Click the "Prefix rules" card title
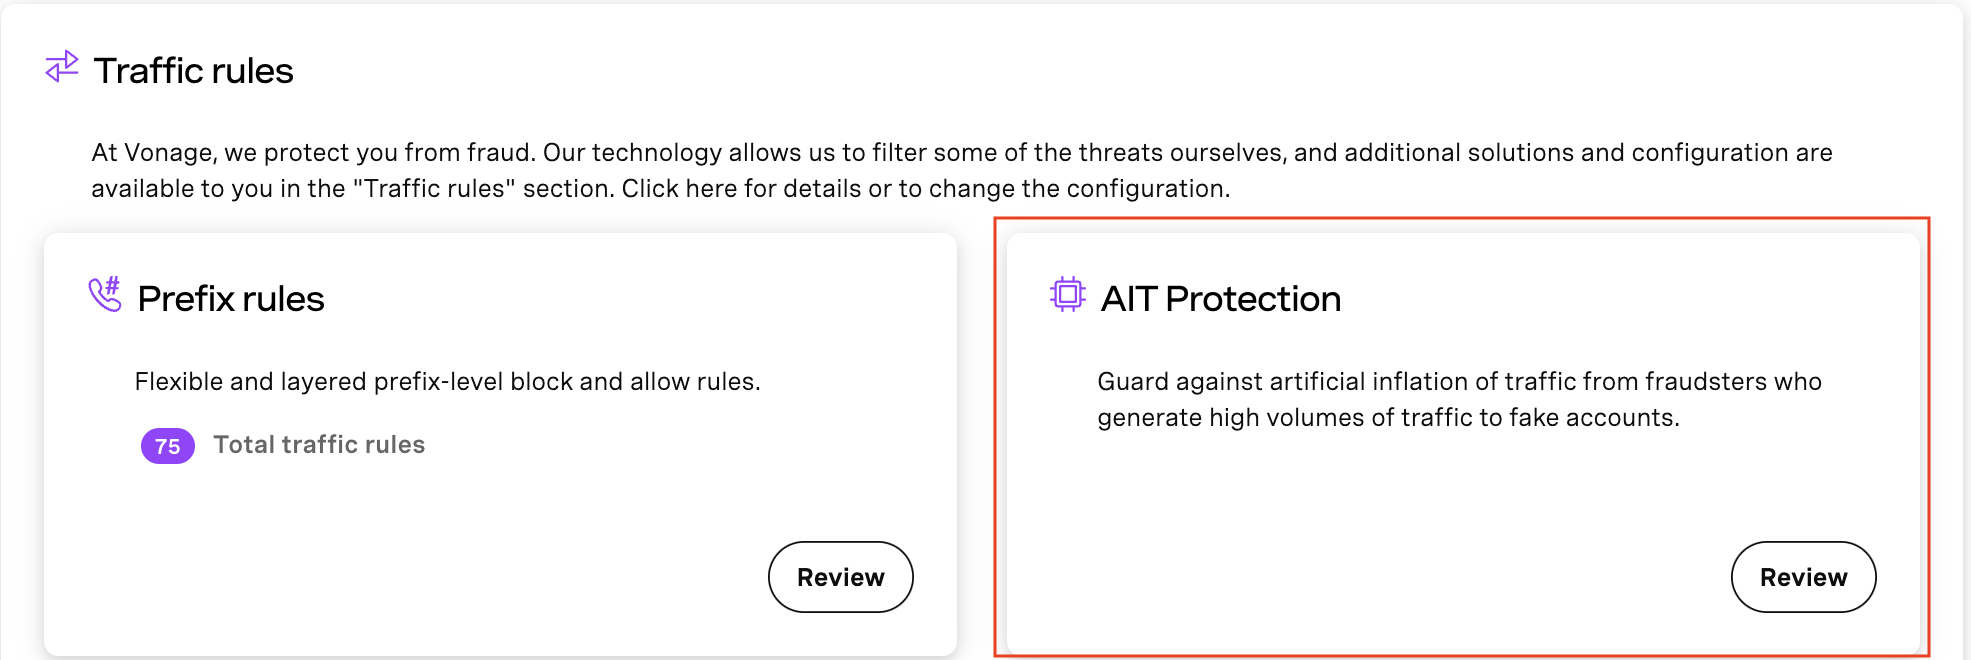This screenshot has height=660, width=1971. coord(229,298)
